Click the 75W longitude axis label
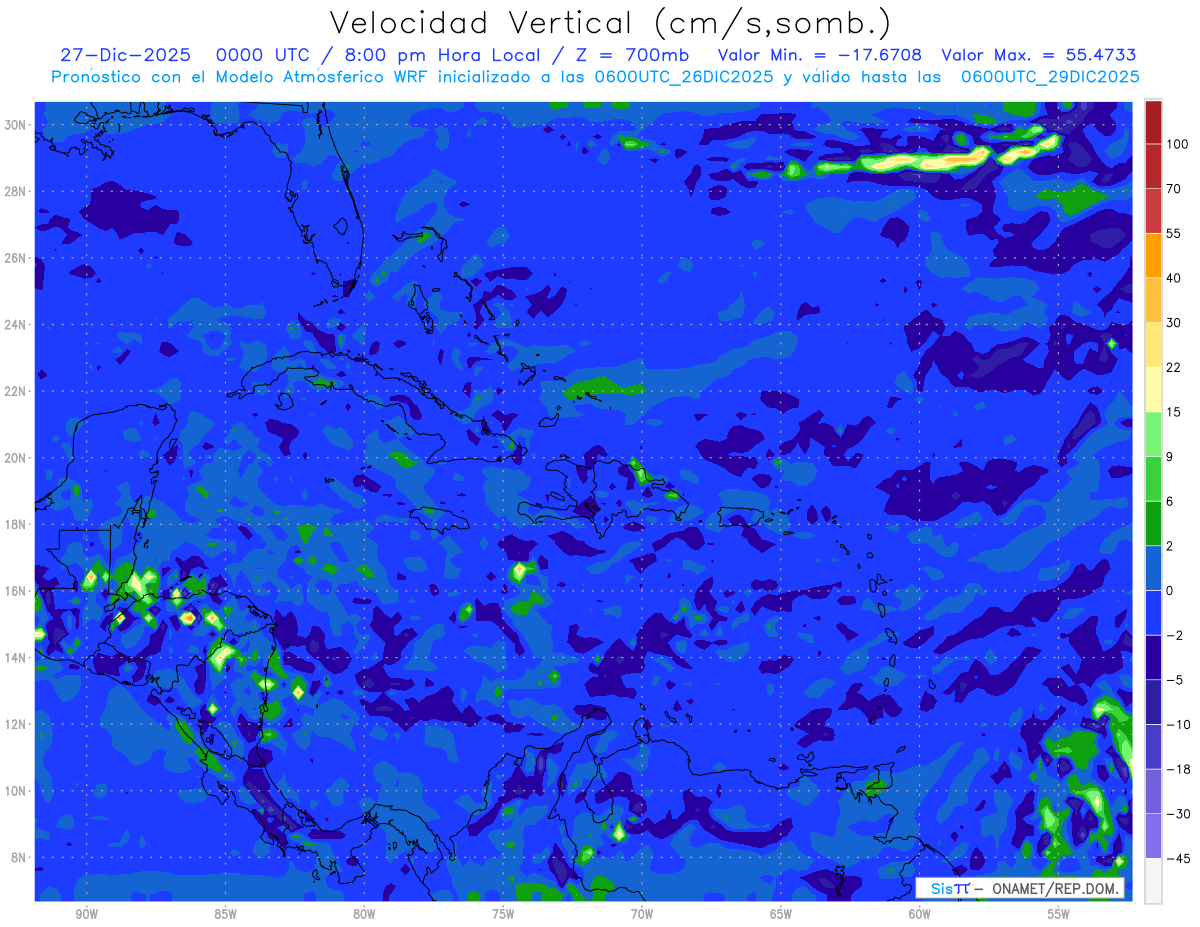The width and height of the screenshot is (1200, 927). (503, 915)
